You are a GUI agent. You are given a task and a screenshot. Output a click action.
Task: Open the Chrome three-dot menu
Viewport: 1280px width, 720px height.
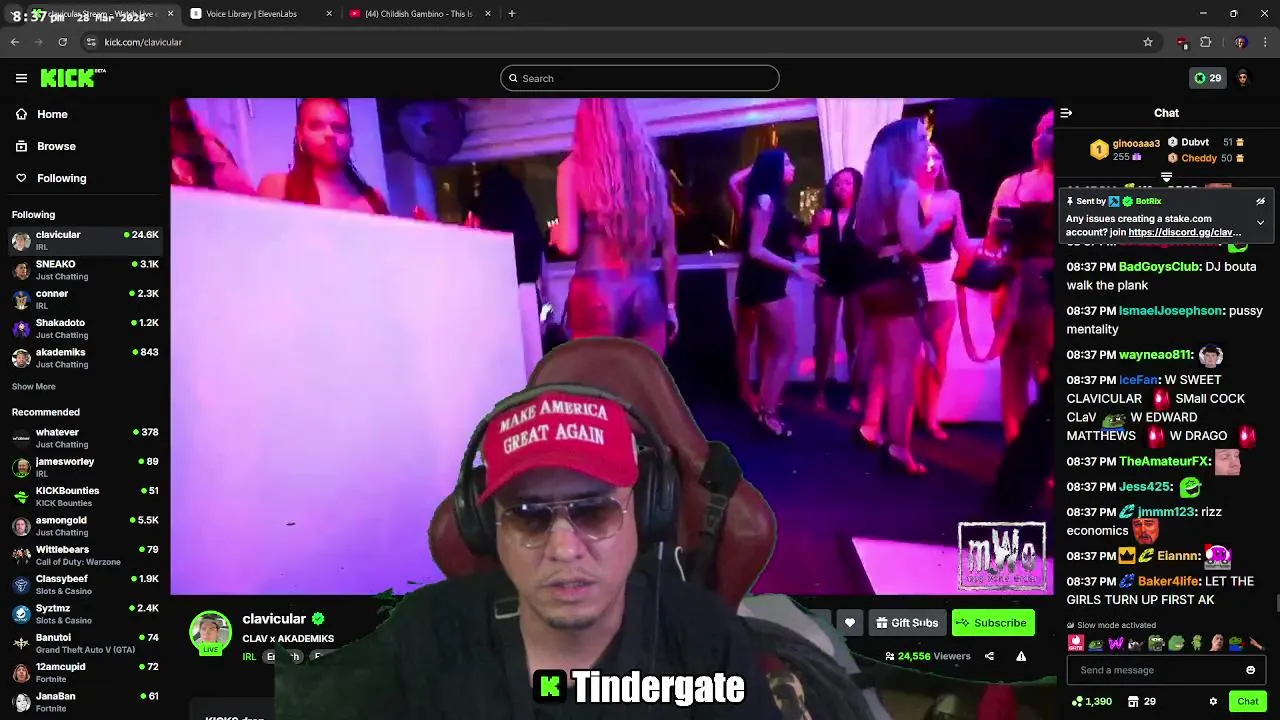(1265, 42)
